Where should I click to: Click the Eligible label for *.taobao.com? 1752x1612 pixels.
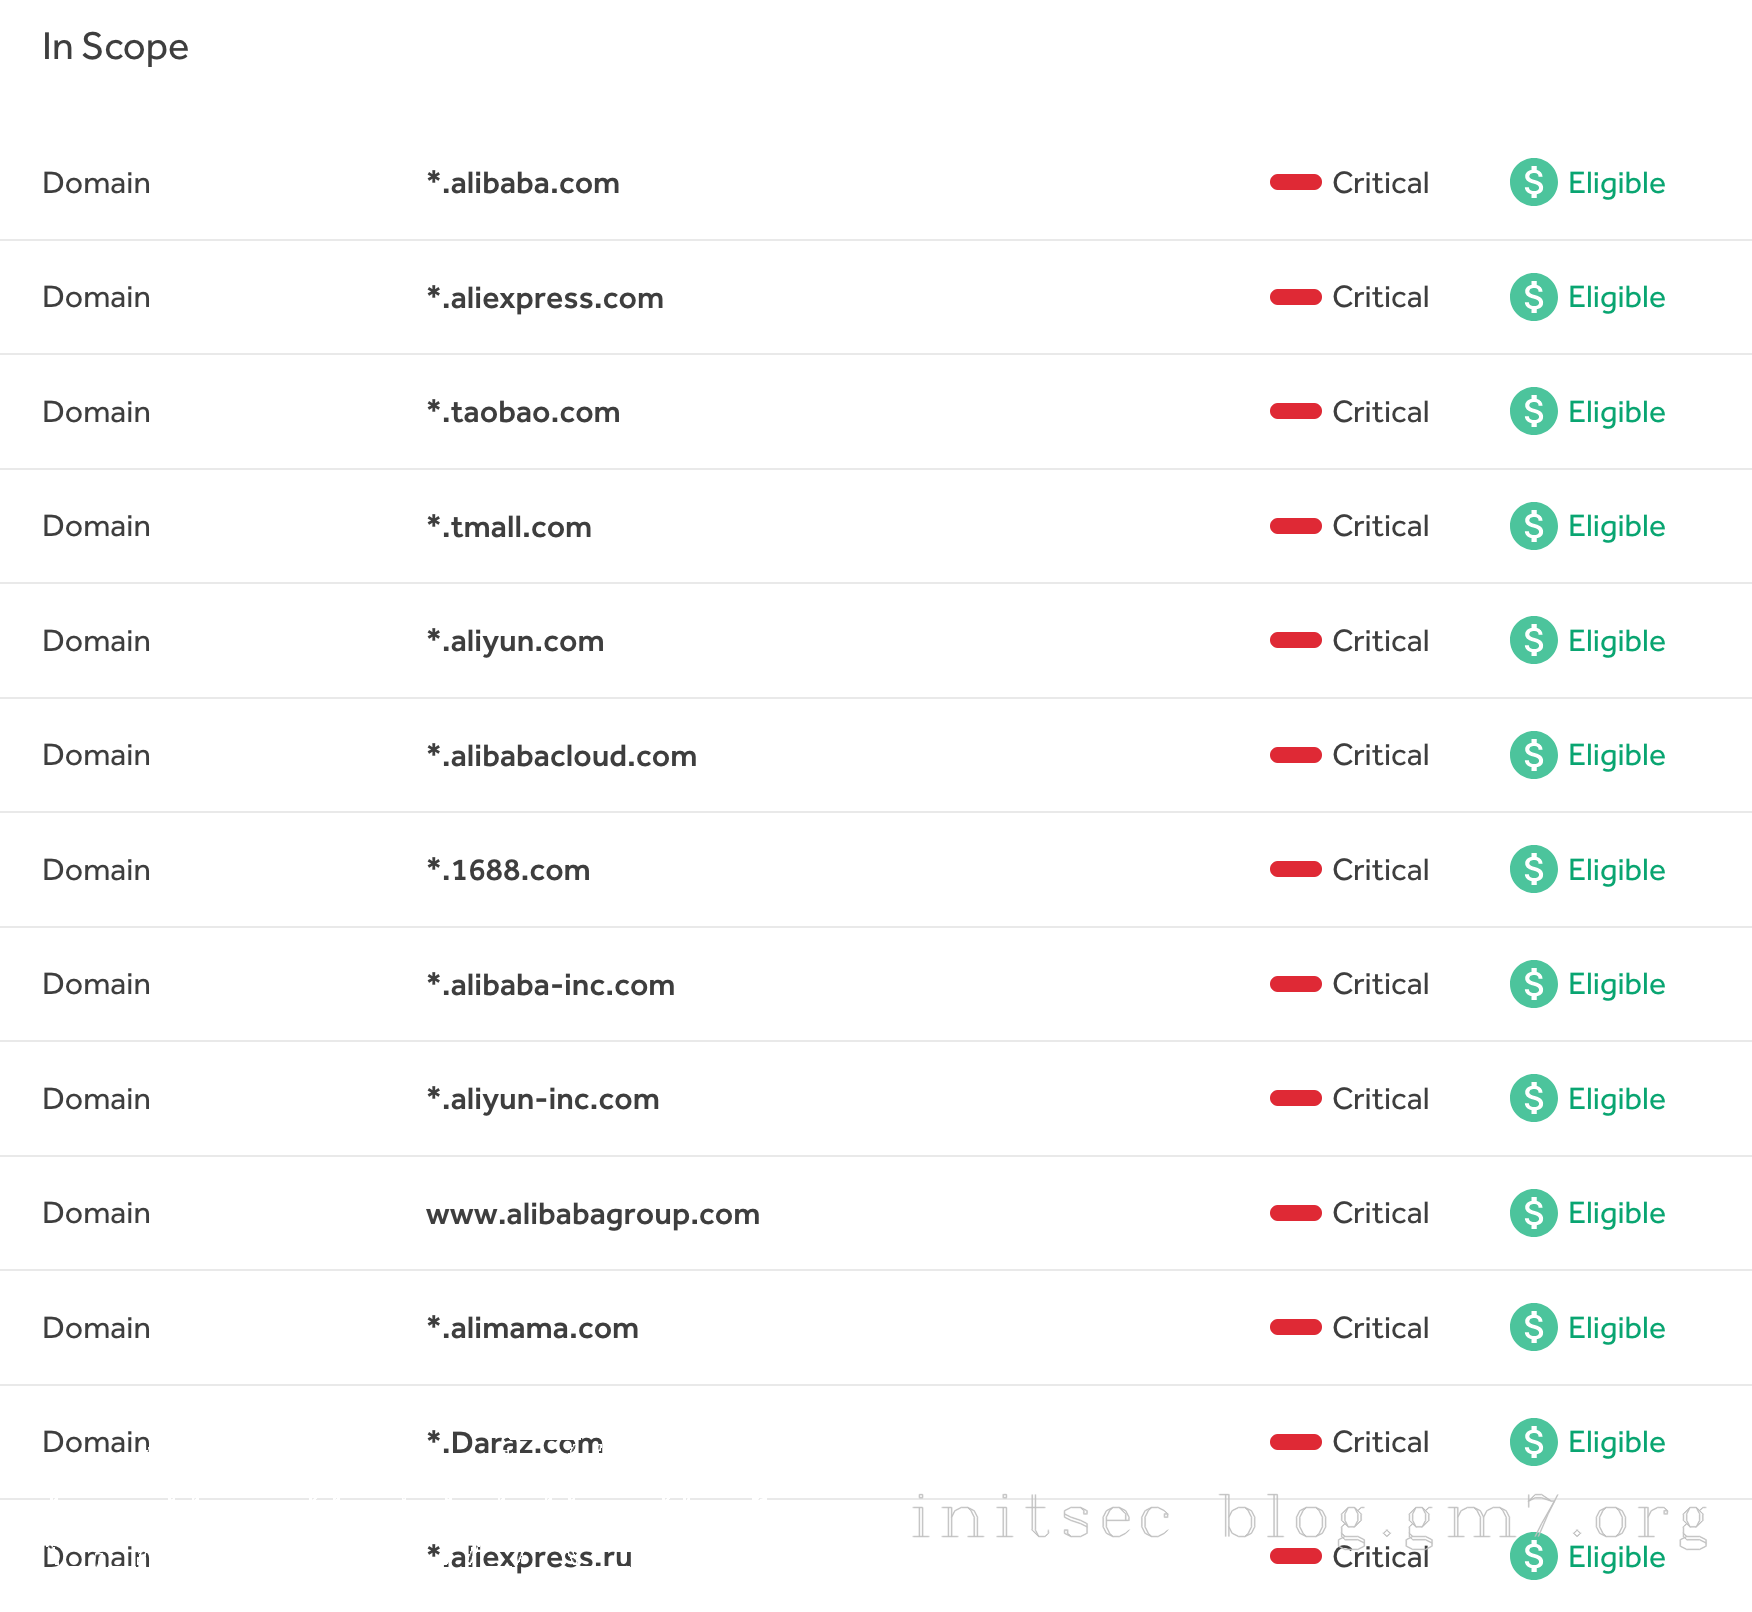coord(1616,412)
